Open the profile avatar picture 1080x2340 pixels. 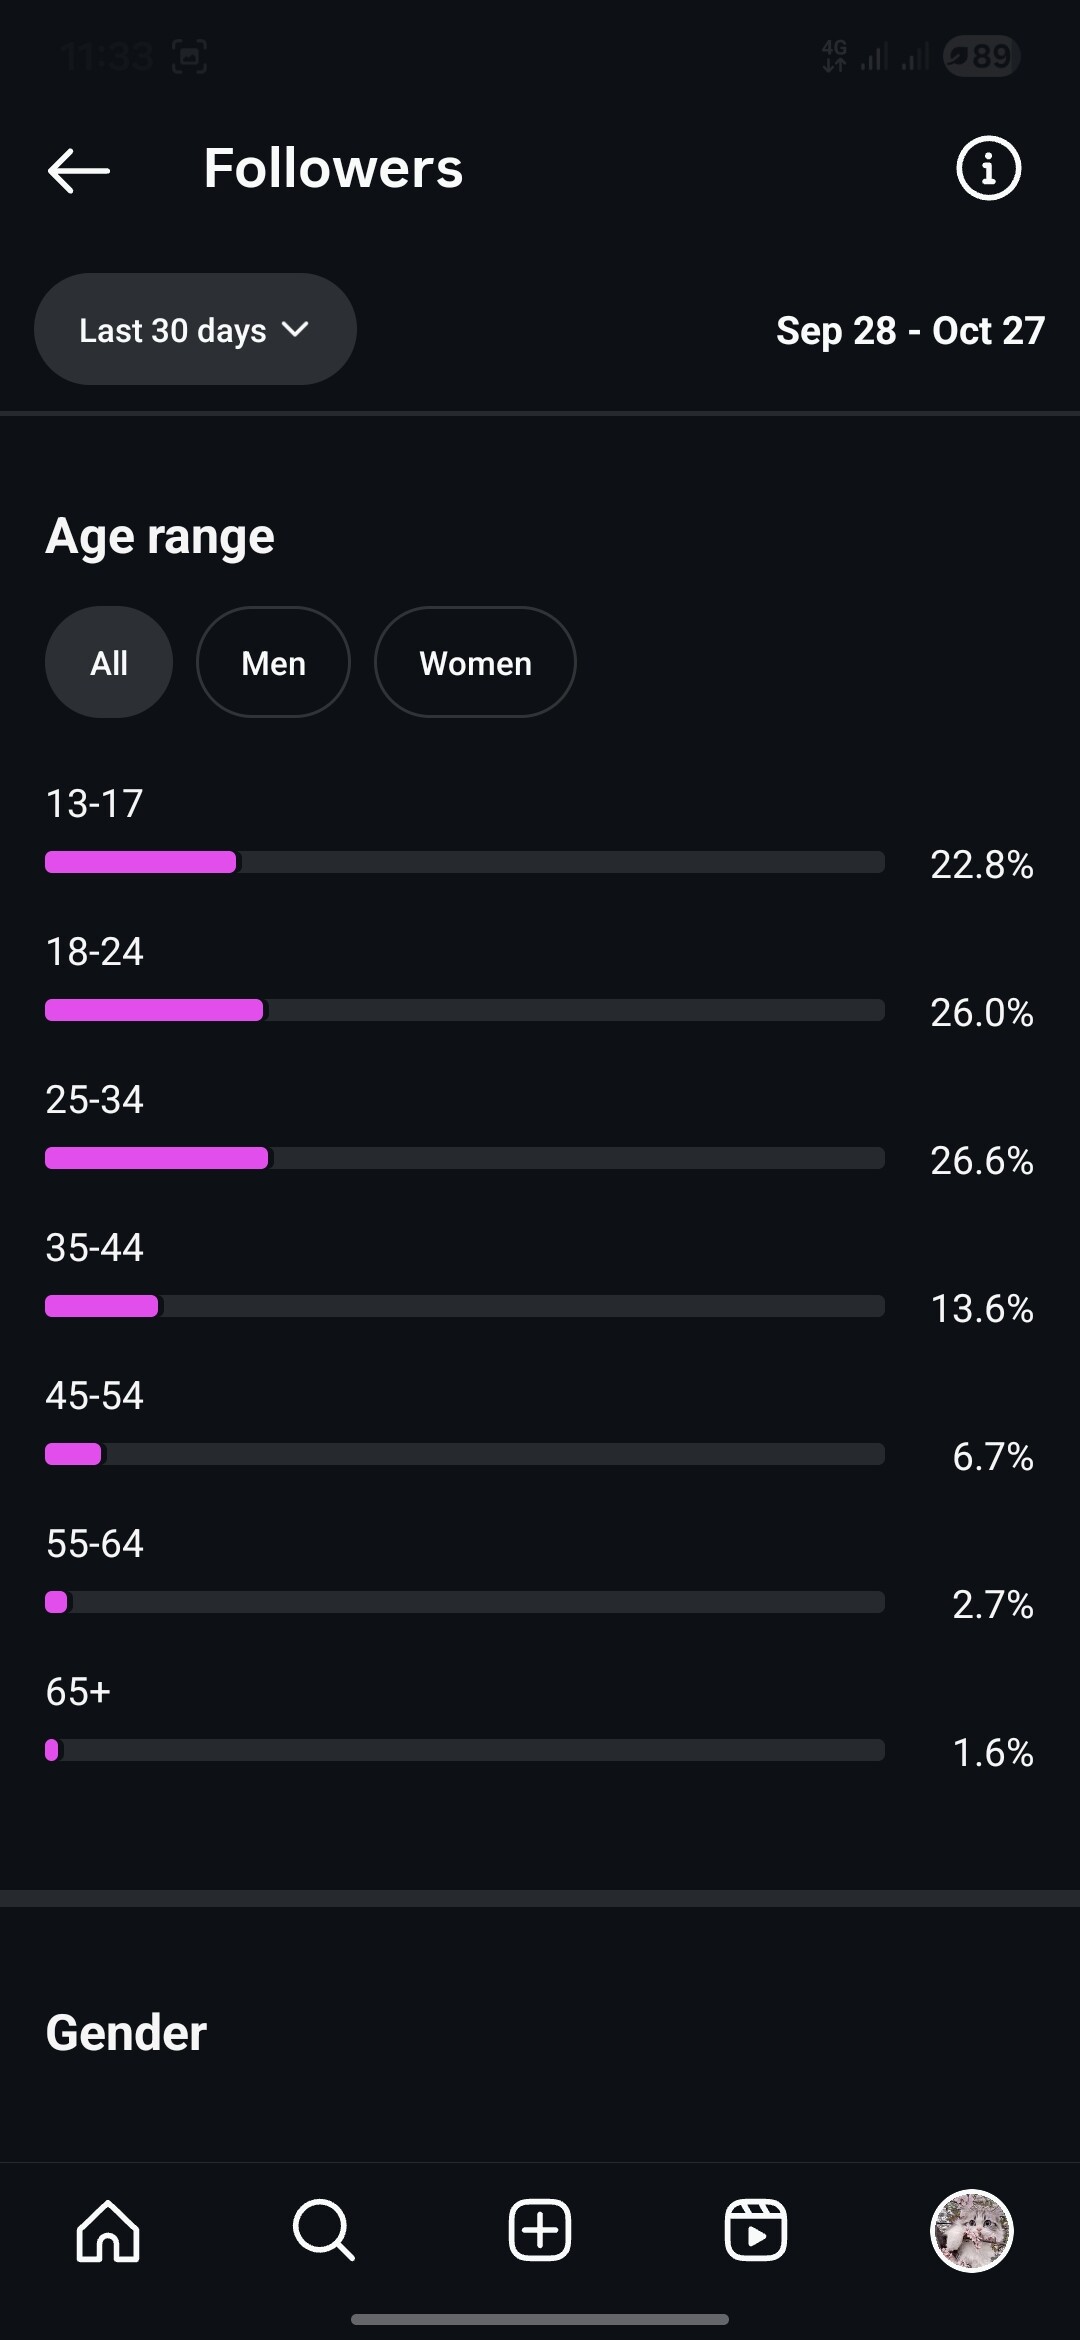(x=972, y=2230)
